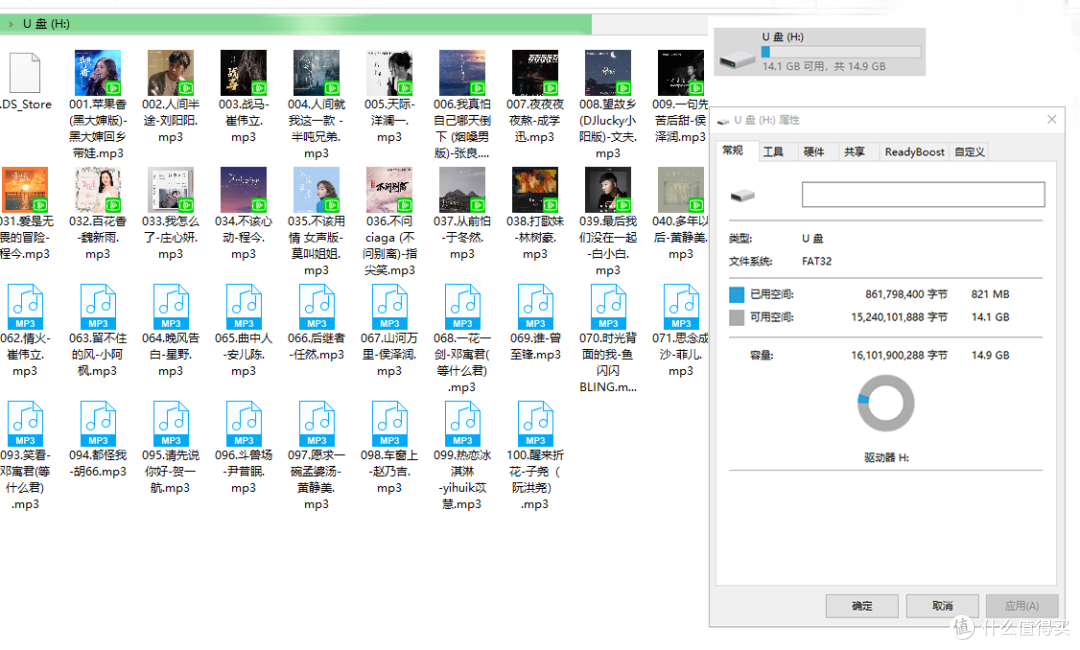
Task: Close the U 盘 (H:) 属性 dialog
Action: point(1052,120)
